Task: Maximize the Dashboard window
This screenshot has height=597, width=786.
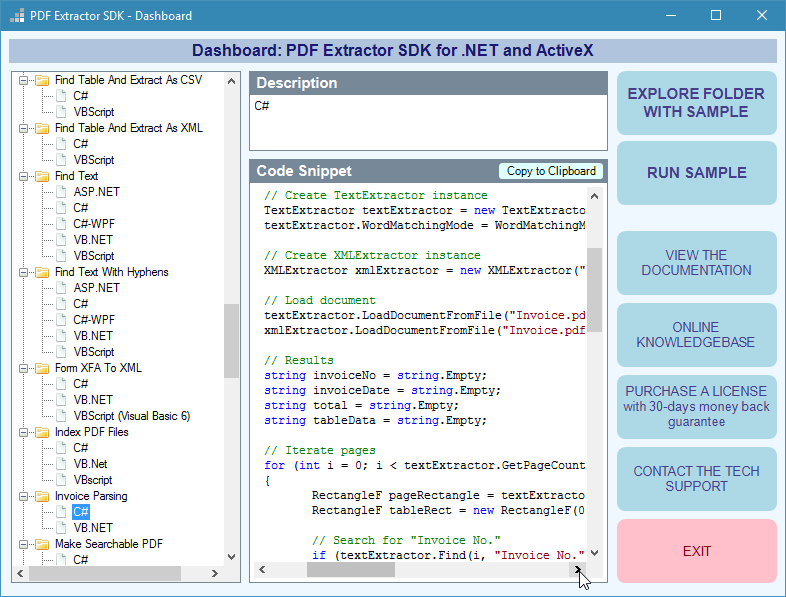Action: [x=716, y=16]
